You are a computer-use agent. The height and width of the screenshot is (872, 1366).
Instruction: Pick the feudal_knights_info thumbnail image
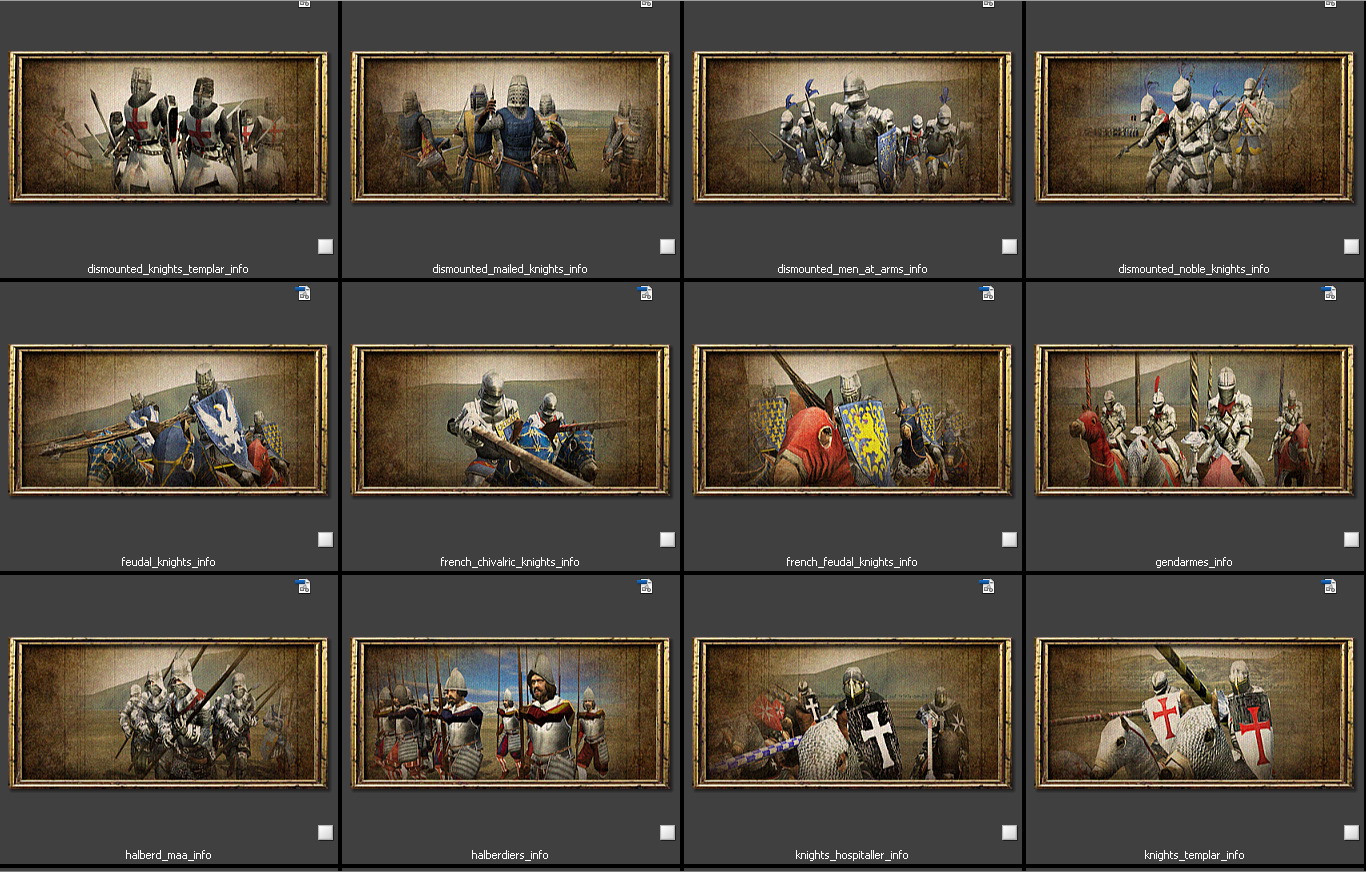[168, 420]
